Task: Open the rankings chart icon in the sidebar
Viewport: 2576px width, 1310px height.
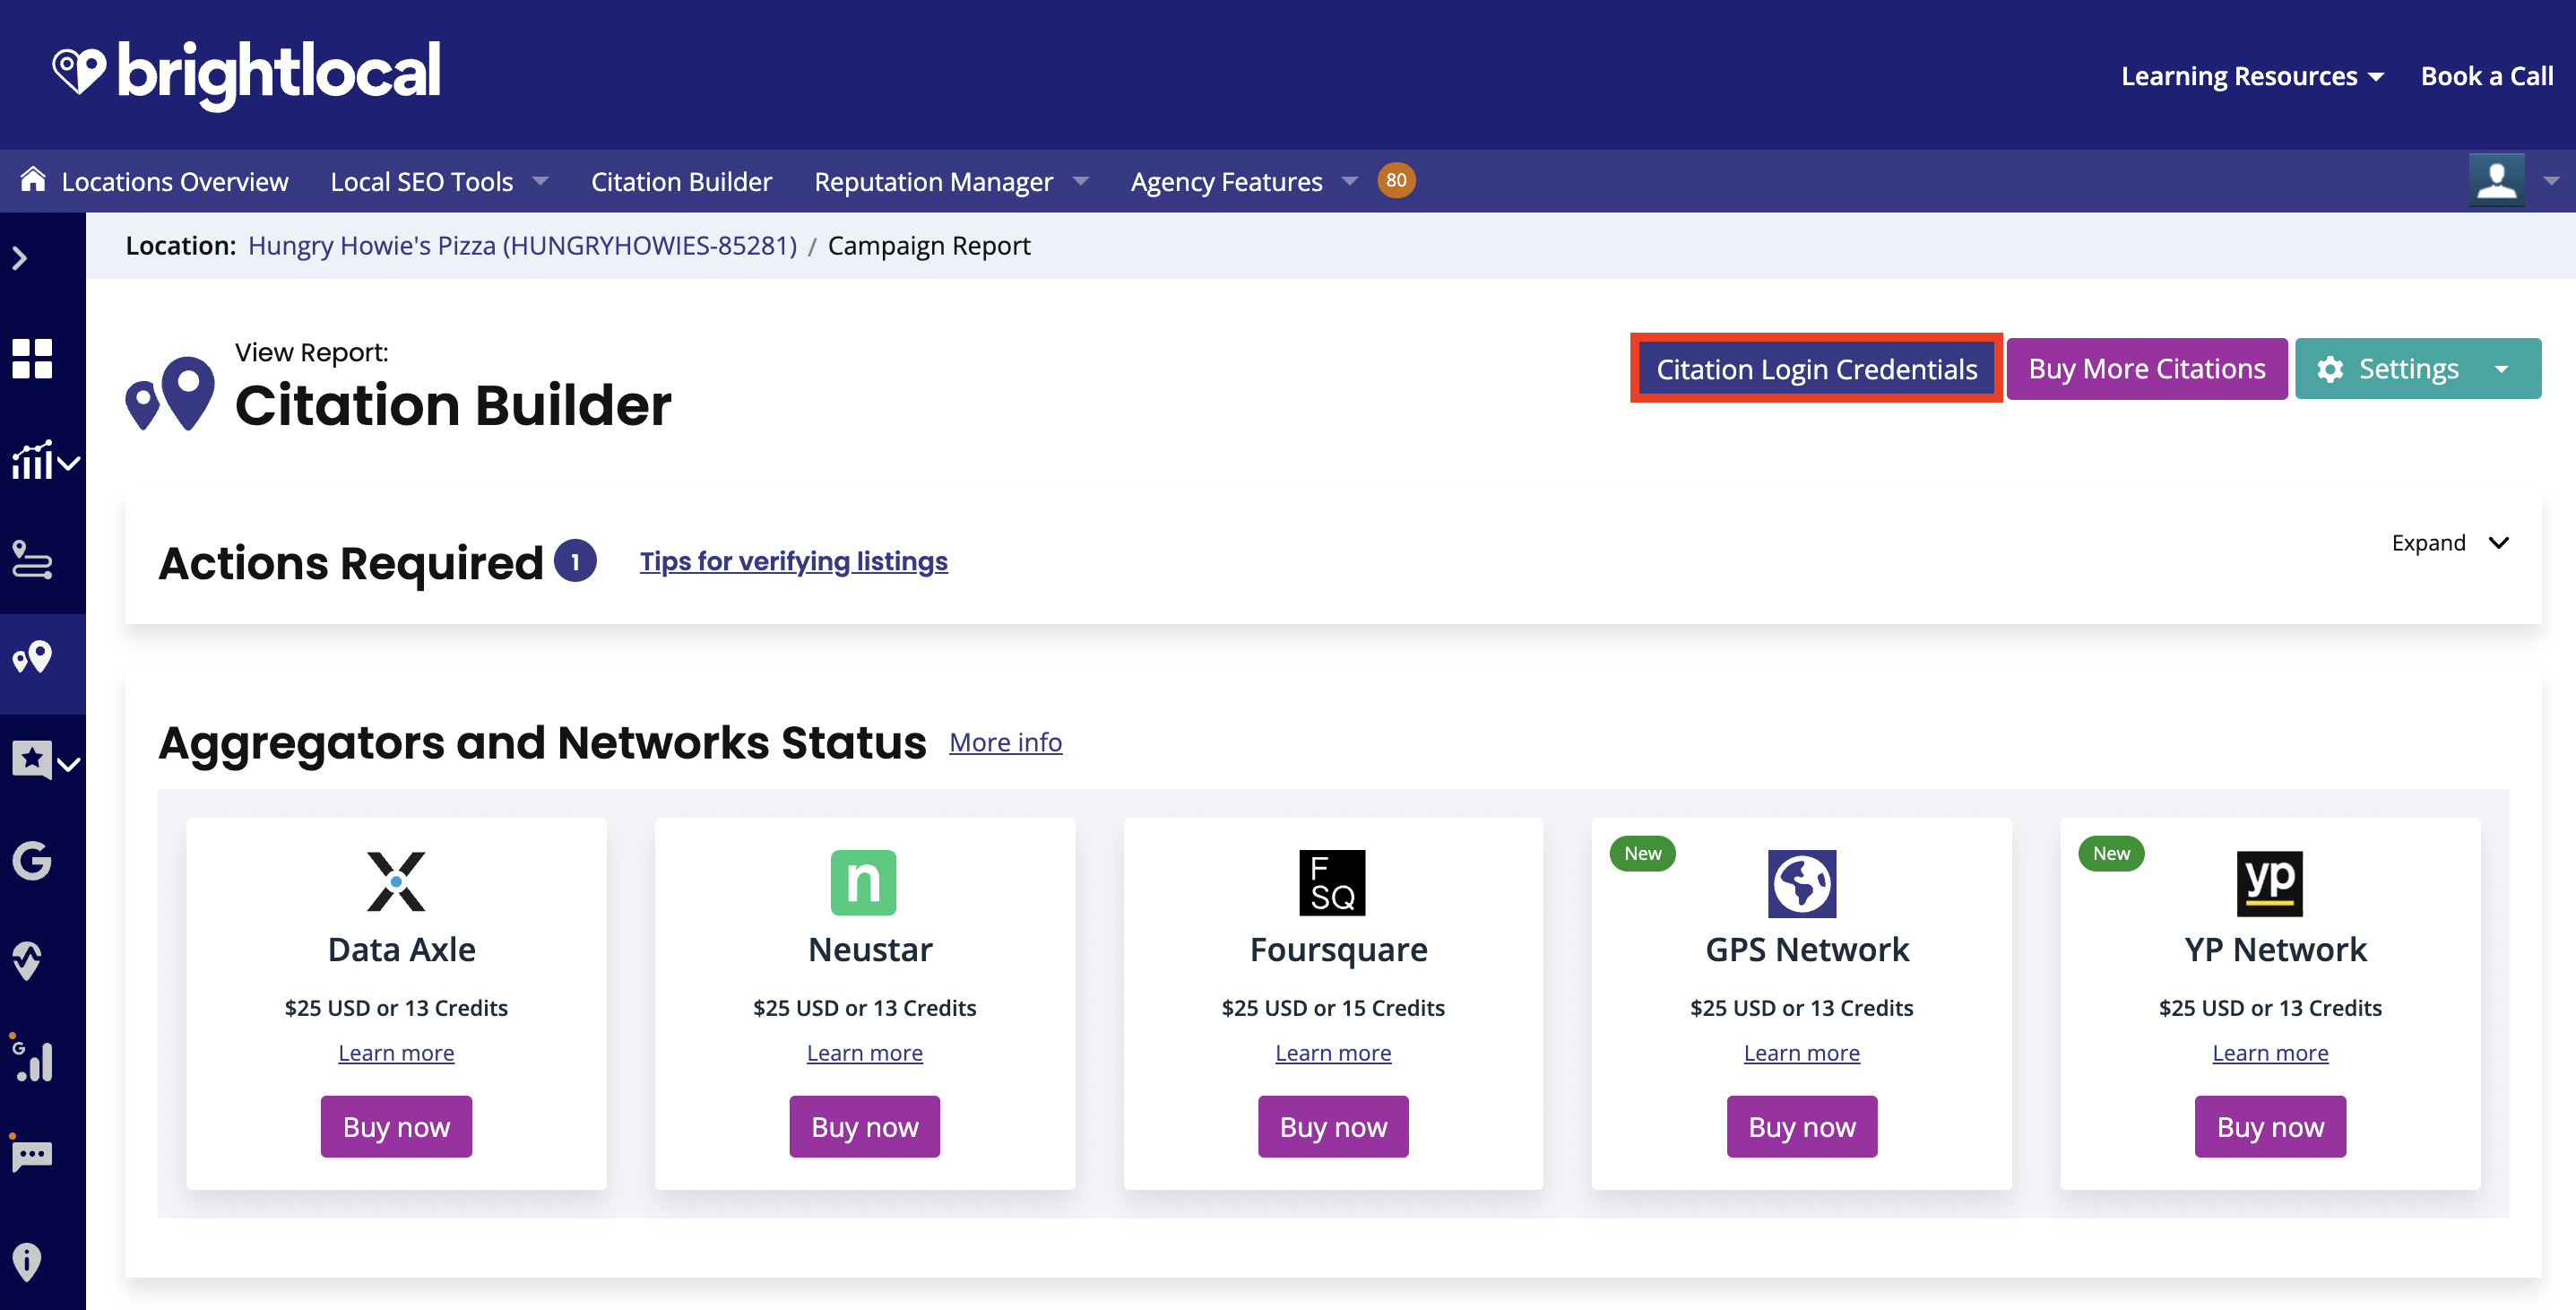Action: (x=32, y=461)
